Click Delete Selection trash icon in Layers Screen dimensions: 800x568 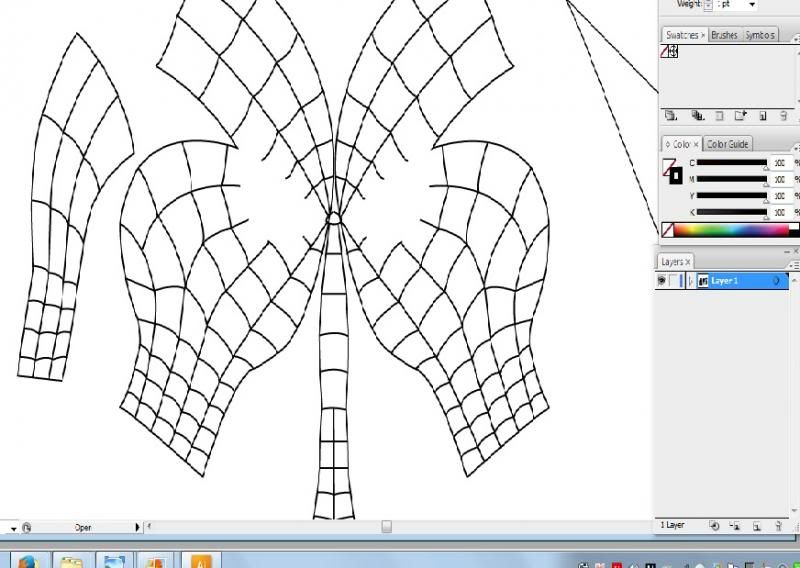[x=778, y=526]
